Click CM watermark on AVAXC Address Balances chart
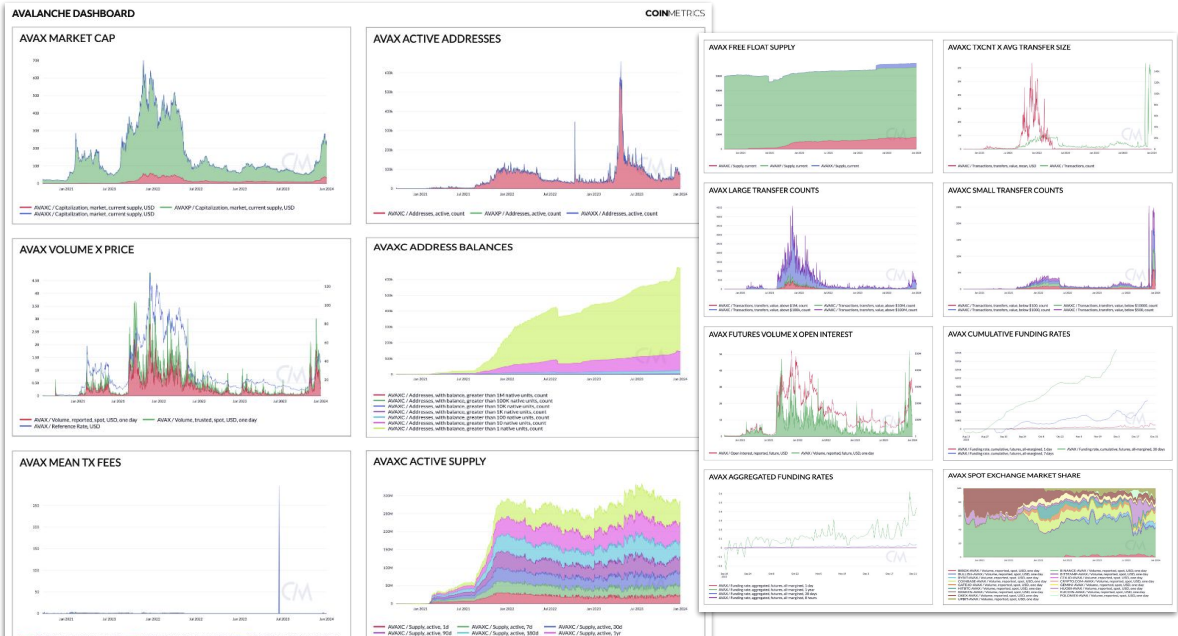 pos(650,357)
